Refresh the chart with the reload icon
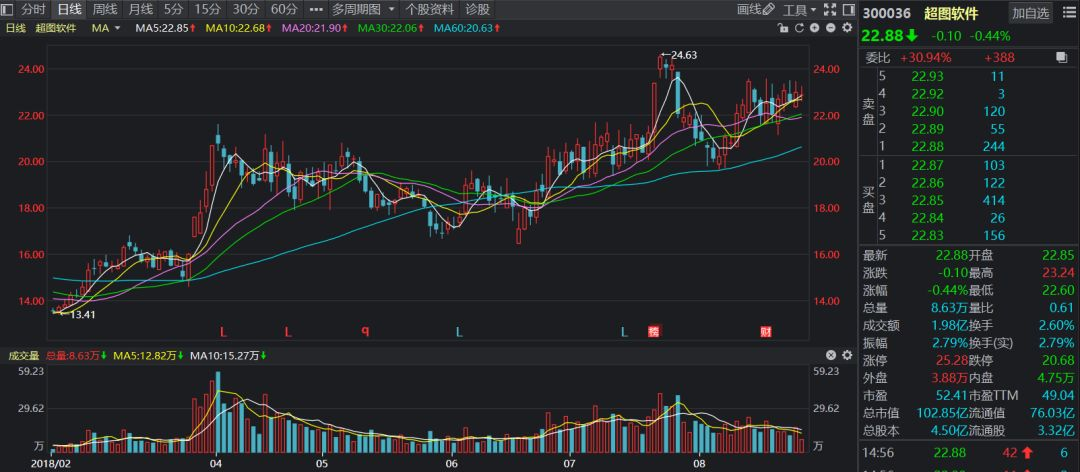Screen dimensions: 1080x472 tap(799, 28)
